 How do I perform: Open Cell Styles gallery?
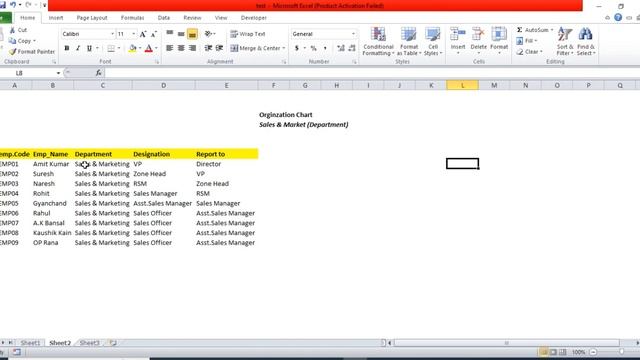[433, 41]
